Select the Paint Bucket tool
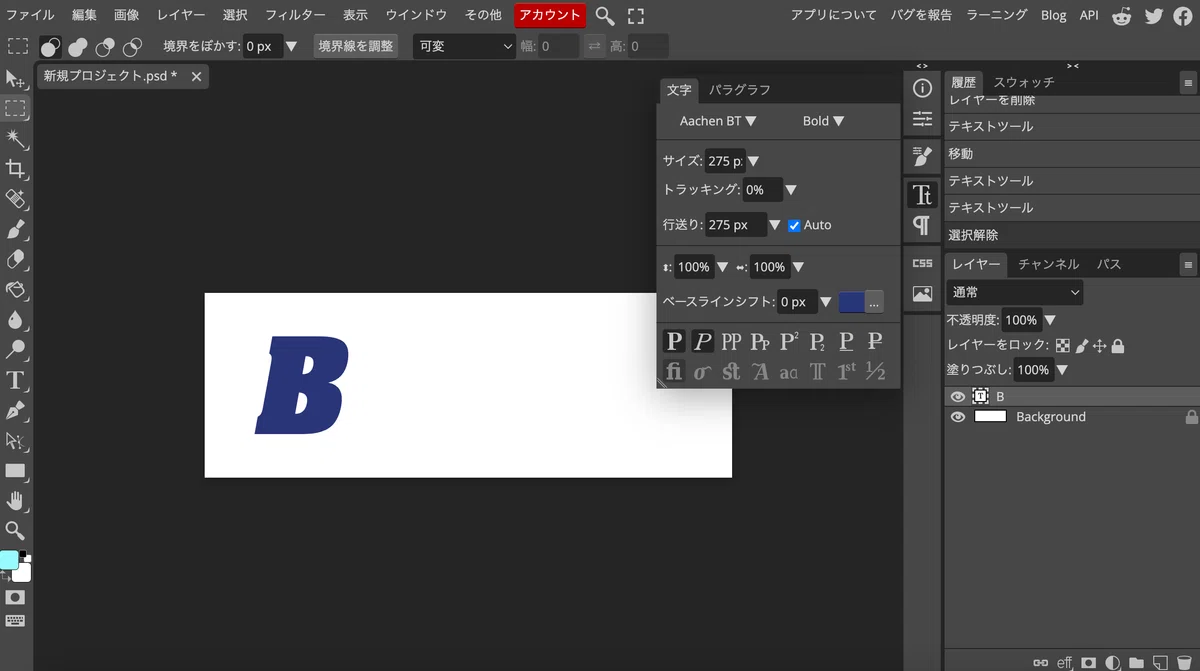Viewport: 1200px width, 671px height. [x=15, y=289]
